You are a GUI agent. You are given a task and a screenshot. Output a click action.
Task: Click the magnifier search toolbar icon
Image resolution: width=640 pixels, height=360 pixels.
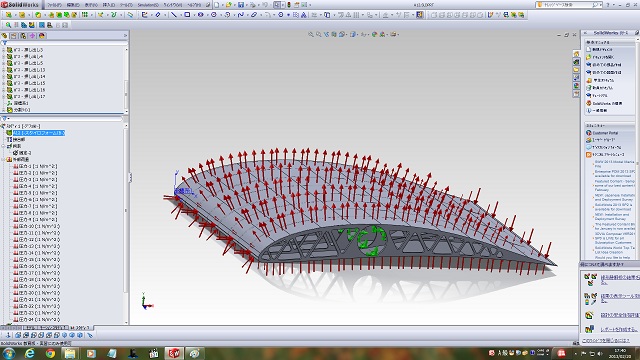[x=8, y=25]
